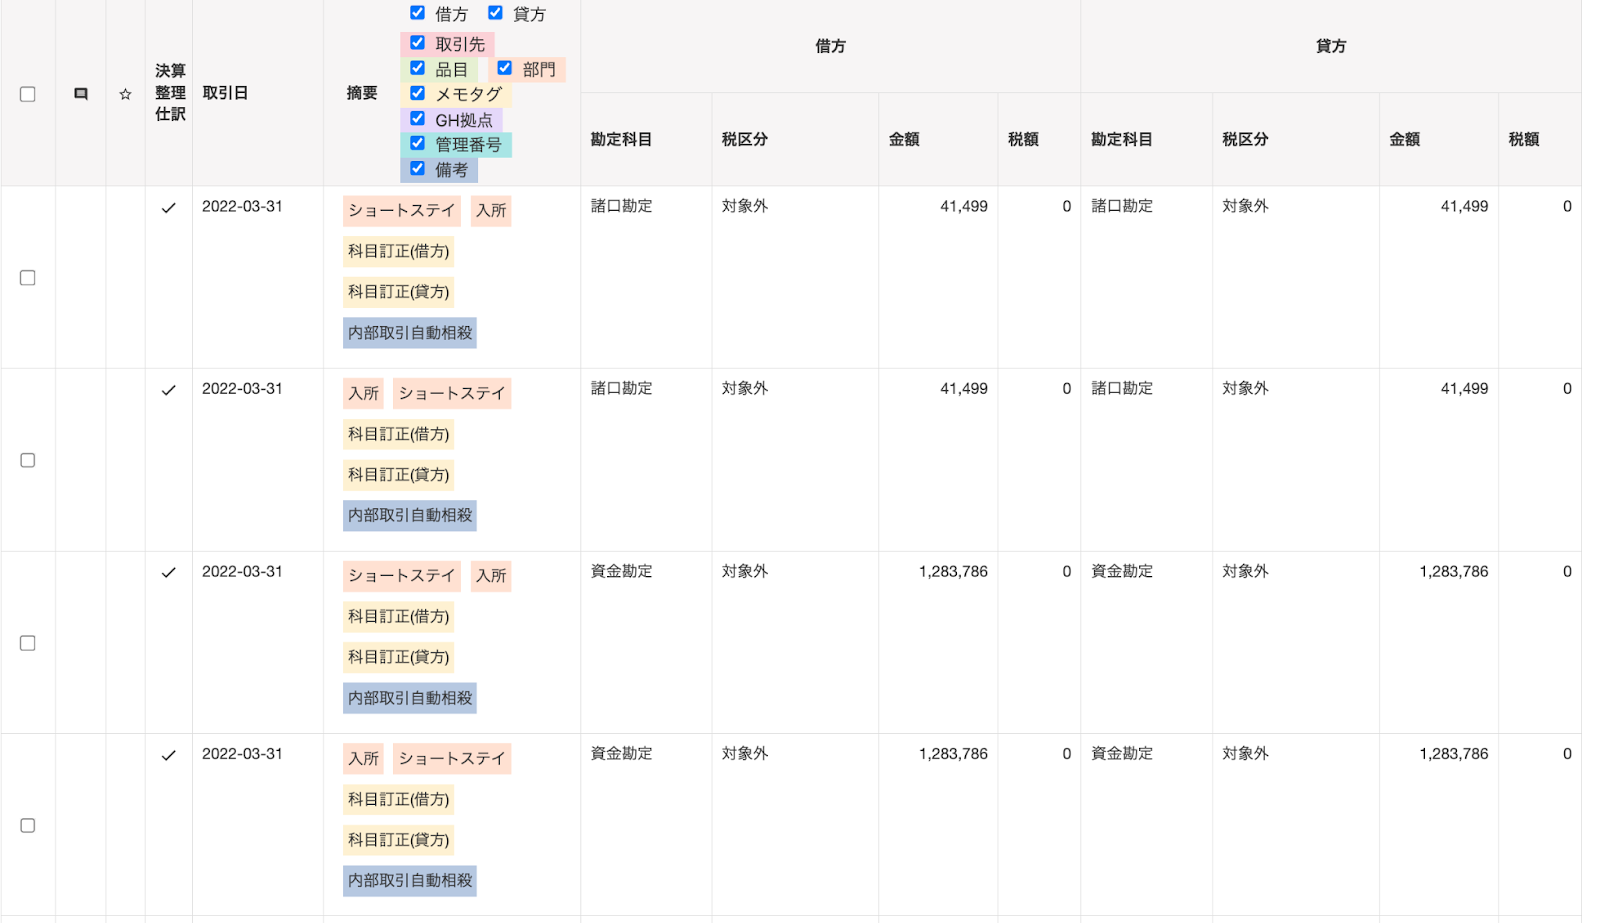Select the first row checkbox with 諸口勘定 41,499
This screenshot has height=923, width=1600.
point(28,278)
